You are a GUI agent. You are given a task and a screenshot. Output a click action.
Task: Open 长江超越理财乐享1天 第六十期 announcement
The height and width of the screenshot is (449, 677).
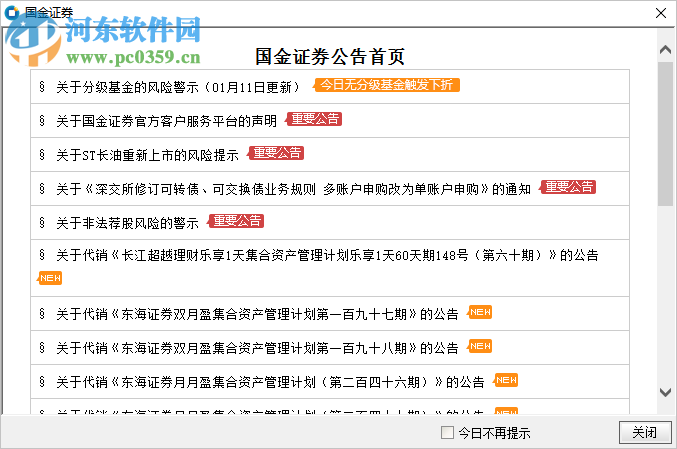click(x=327, y=255)
